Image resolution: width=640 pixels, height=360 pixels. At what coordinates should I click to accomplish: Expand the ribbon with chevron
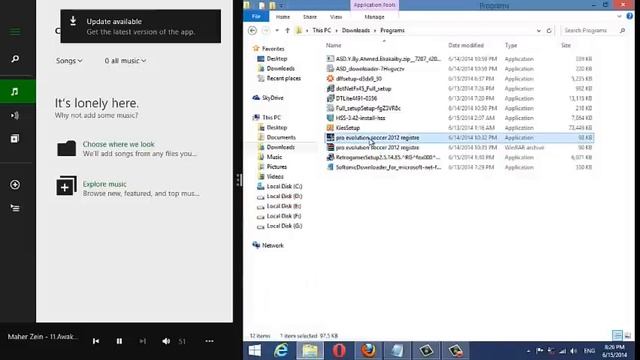(619, 16)
